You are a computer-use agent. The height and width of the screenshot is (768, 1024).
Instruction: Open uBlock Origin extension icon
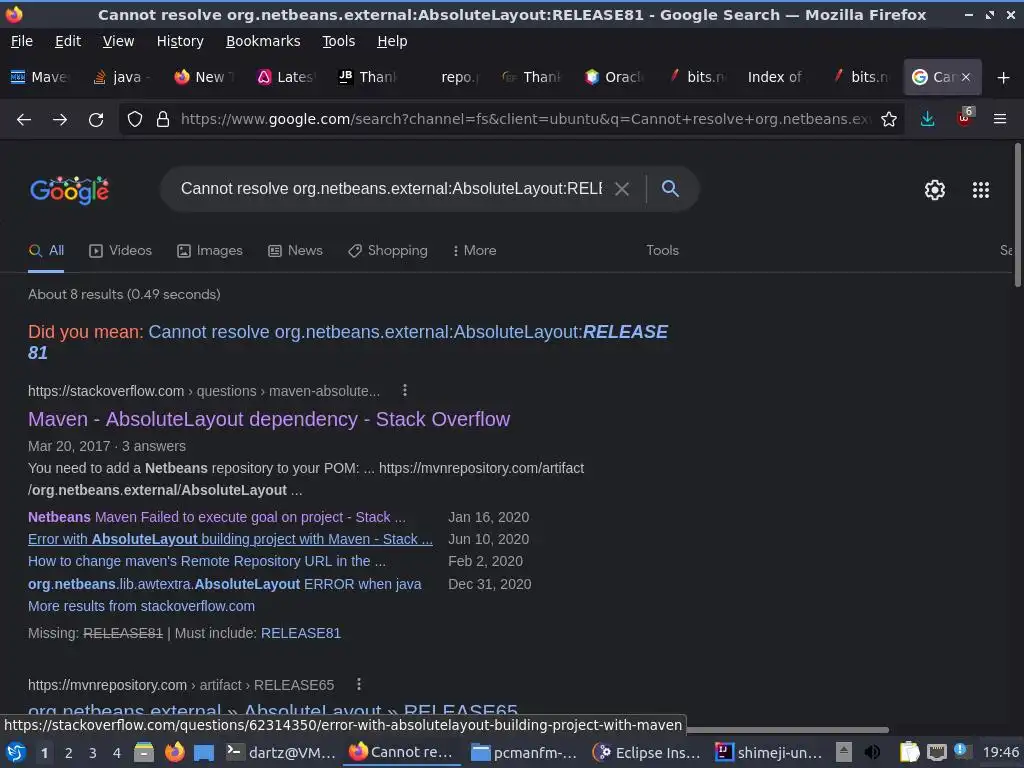coord(965,118)
